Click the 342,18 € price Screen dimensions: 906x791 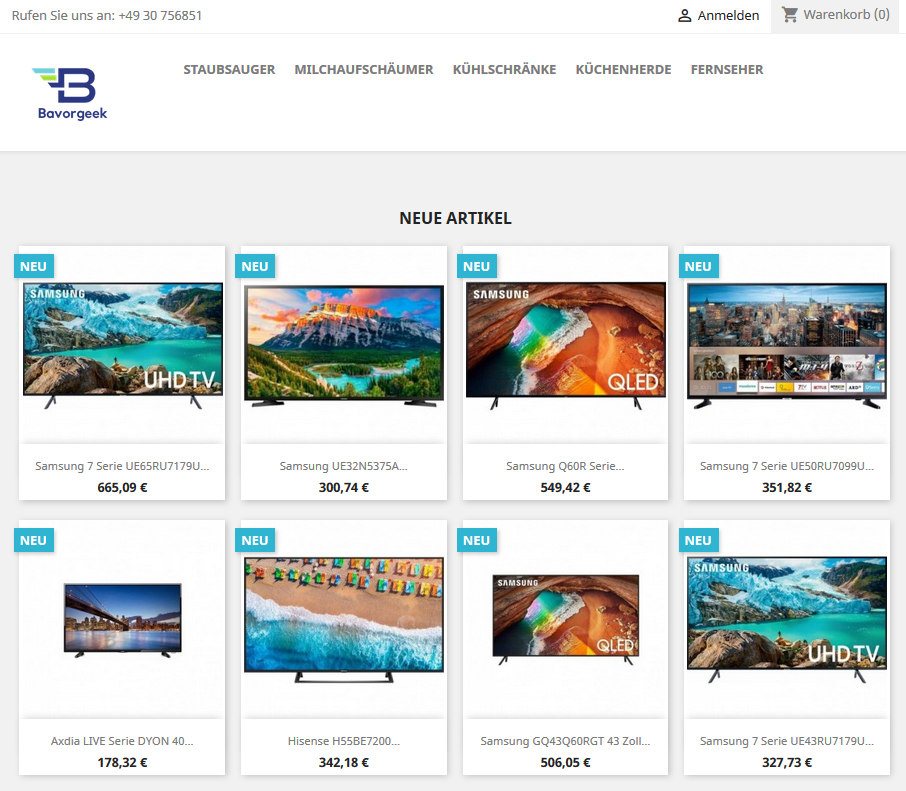point(344,763)
